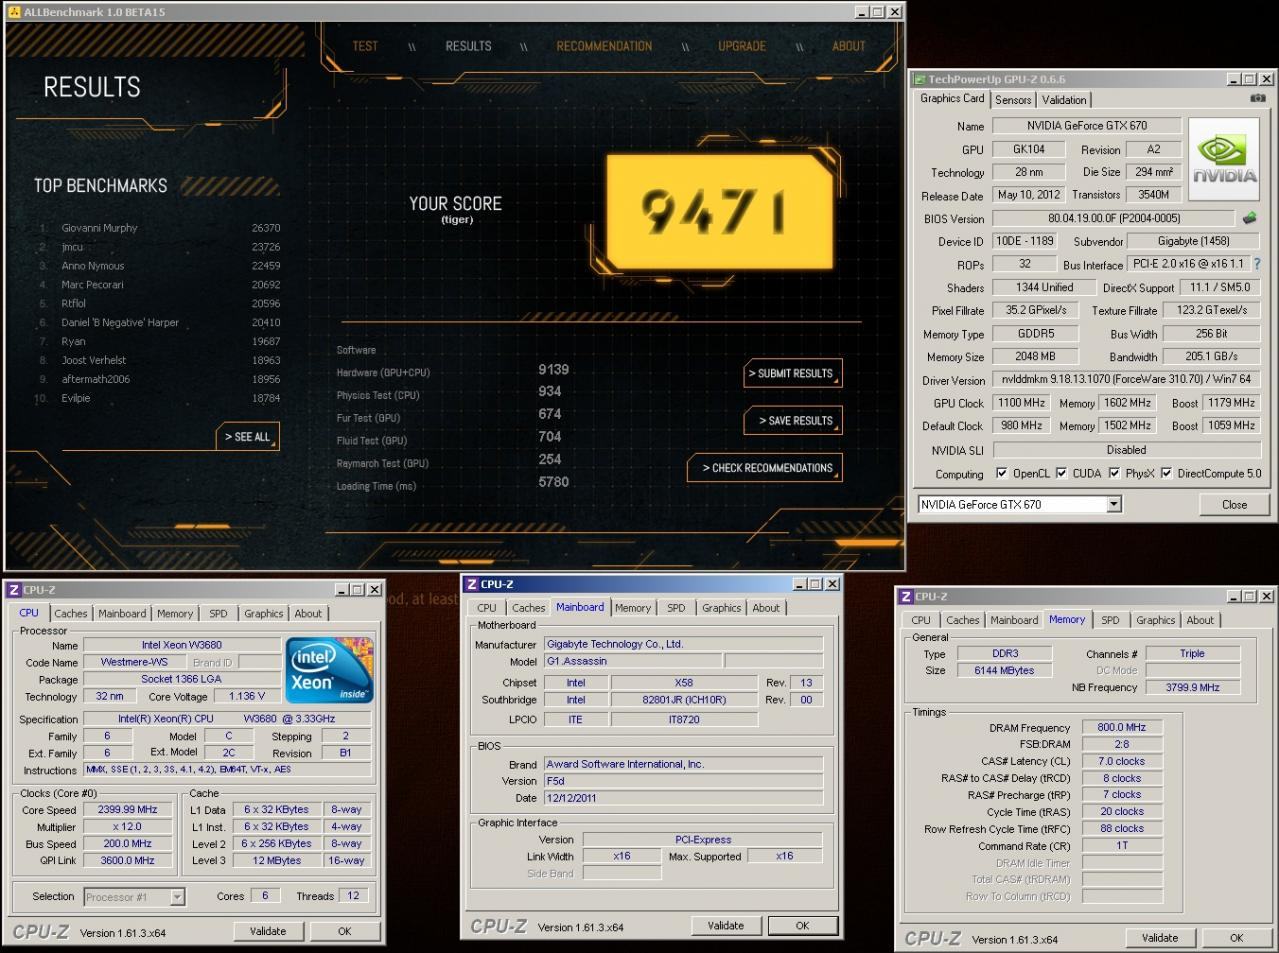Viewport: 1279px width, 953px height.
Task: Click the Intel Xeon inside logo in CPU-Z
Action: click(x=329, y=670)
